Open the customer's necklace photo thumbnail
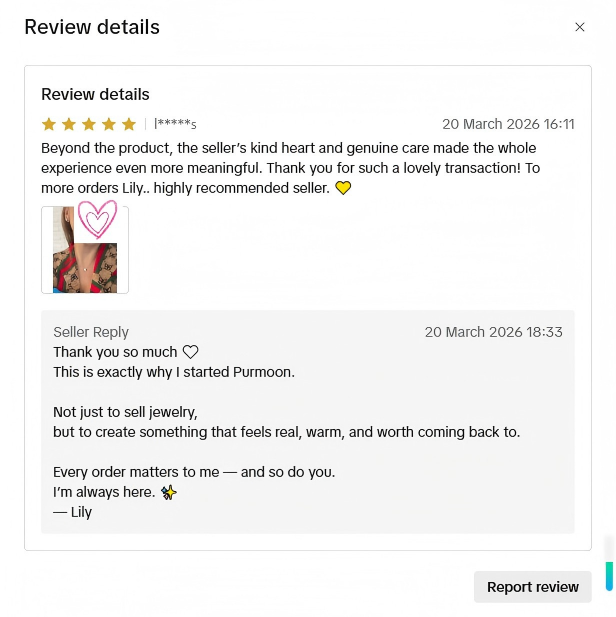This screenshot has height=617, width=616. coord(85,249)
